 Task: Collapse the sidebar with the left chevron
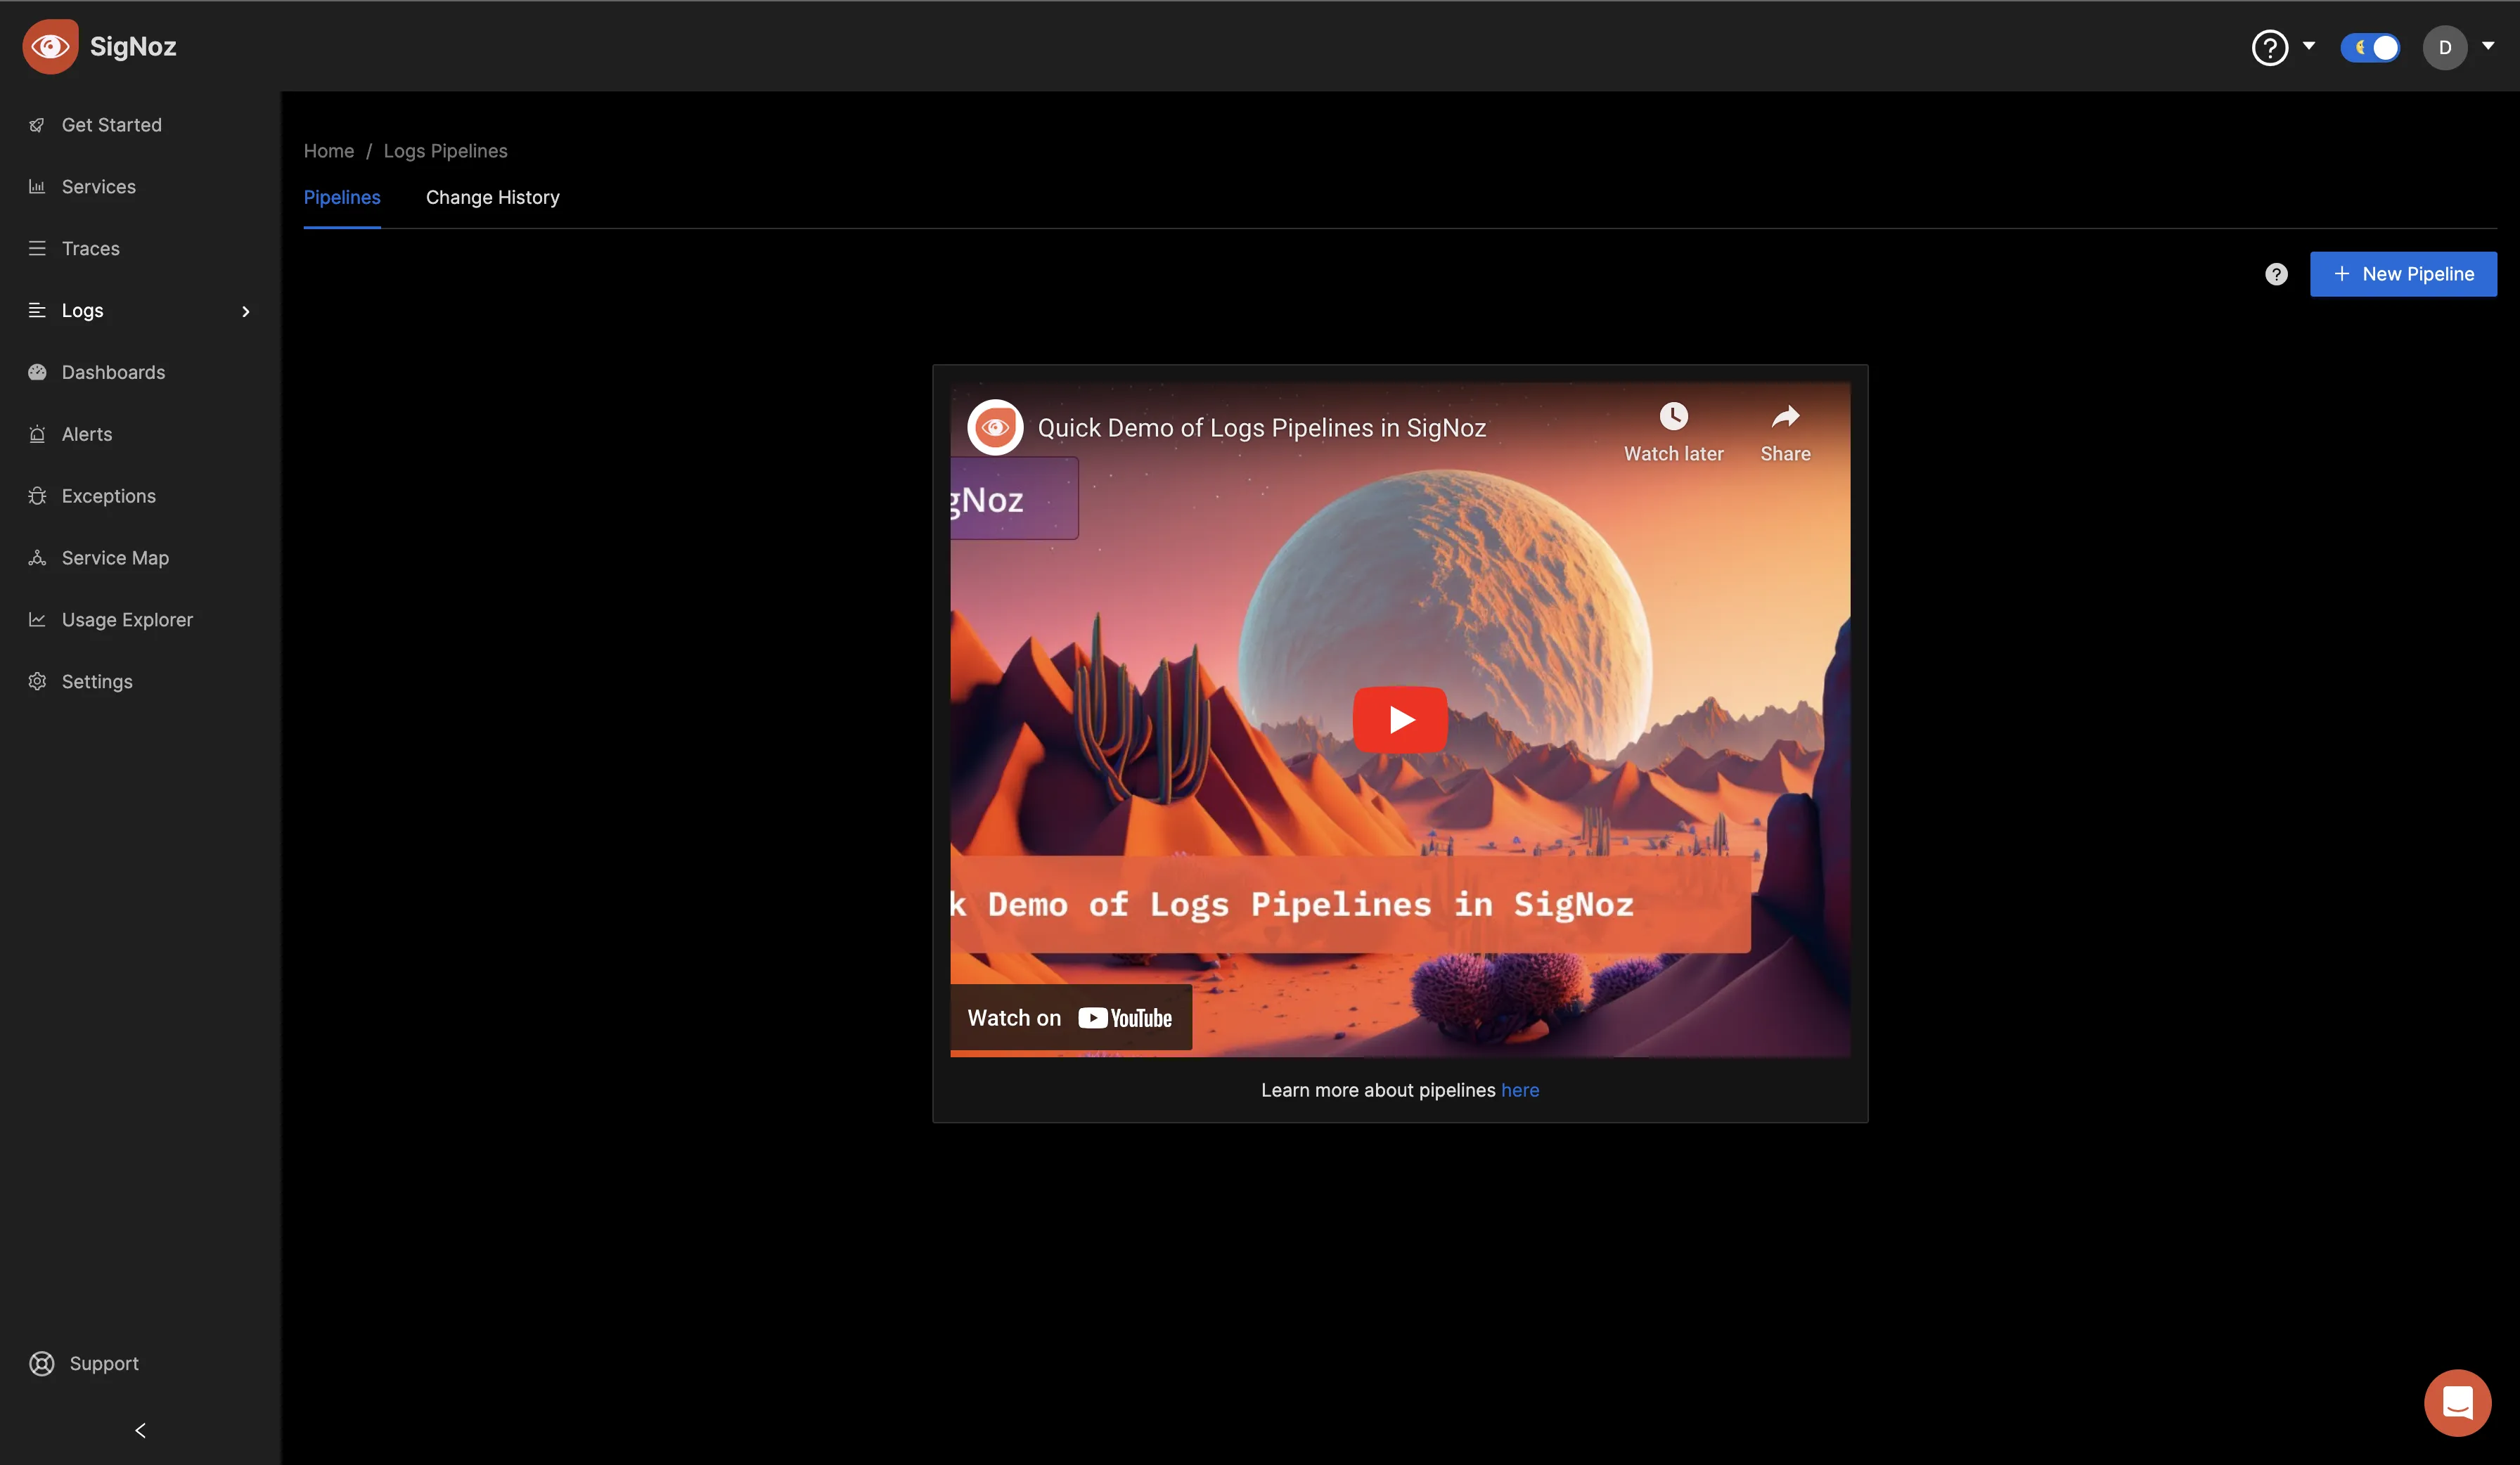140,1430
